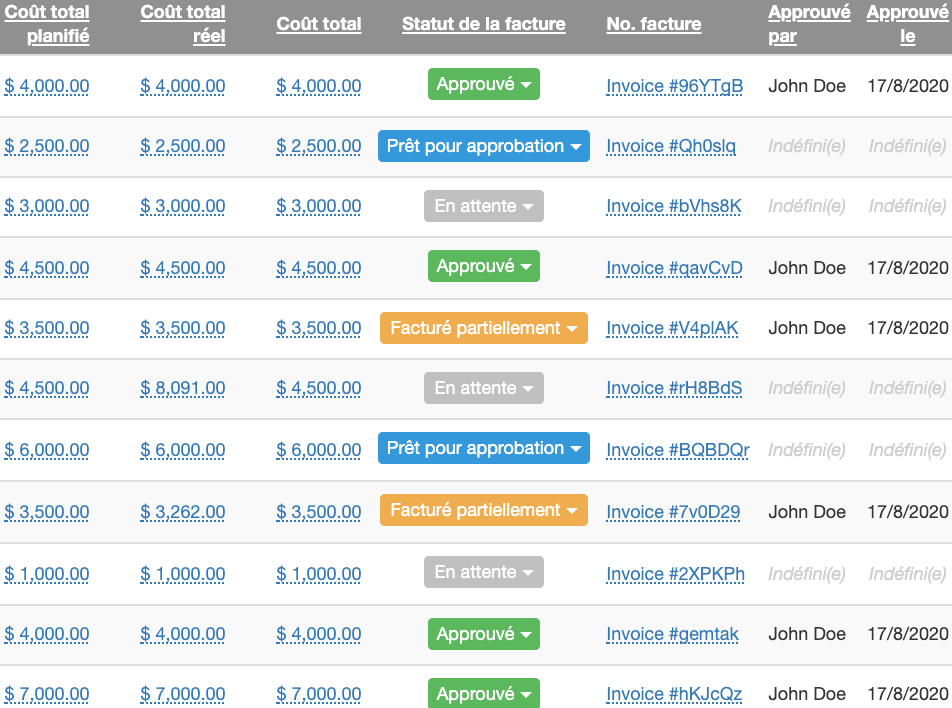
Task: Sort by No. facture column header
Action: tap(653, 25)
